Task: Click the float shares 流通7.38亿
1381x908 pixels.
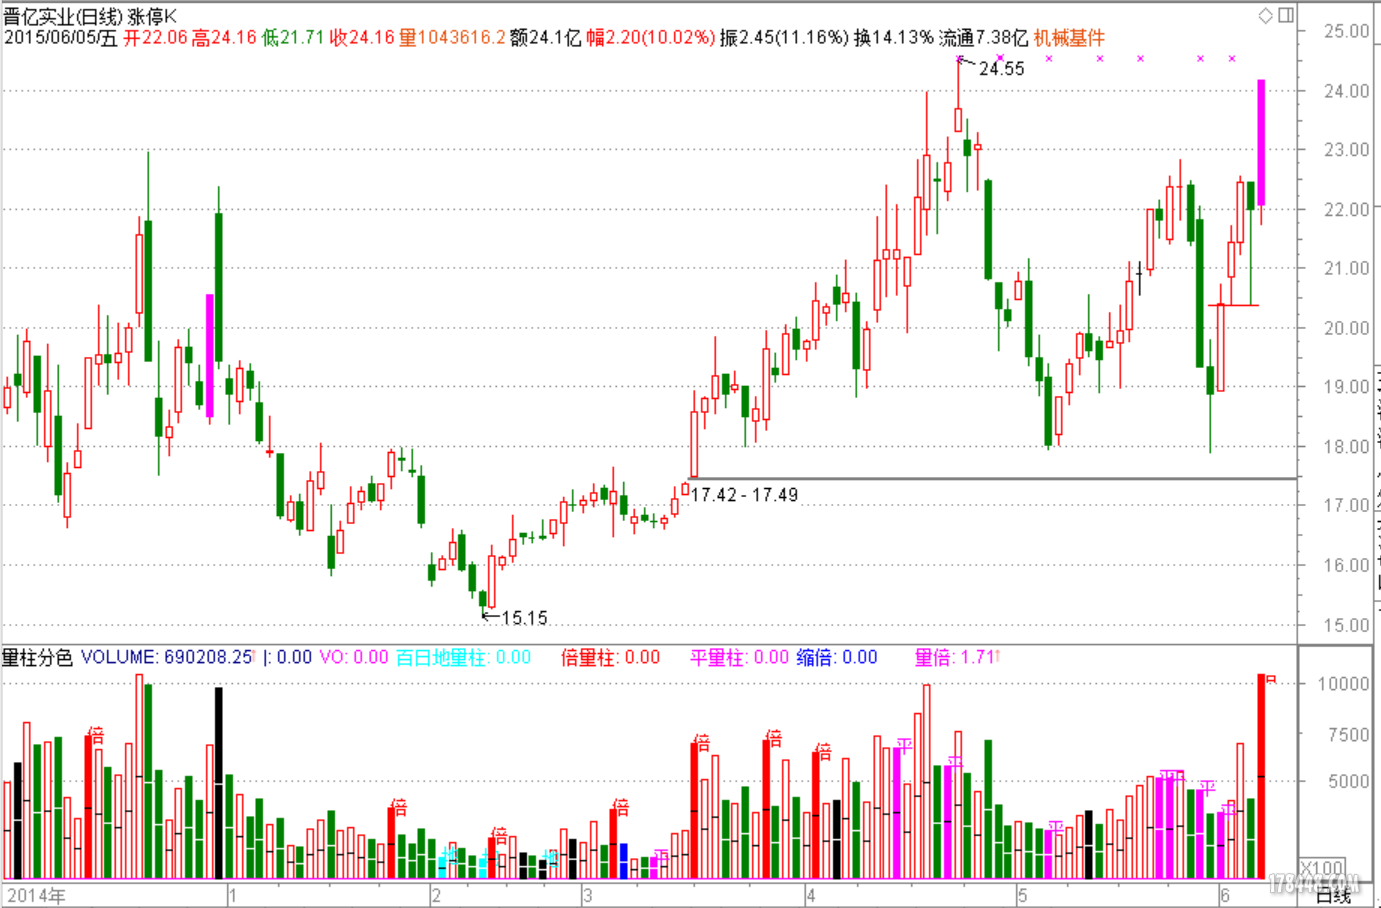Action: [983, 38]
